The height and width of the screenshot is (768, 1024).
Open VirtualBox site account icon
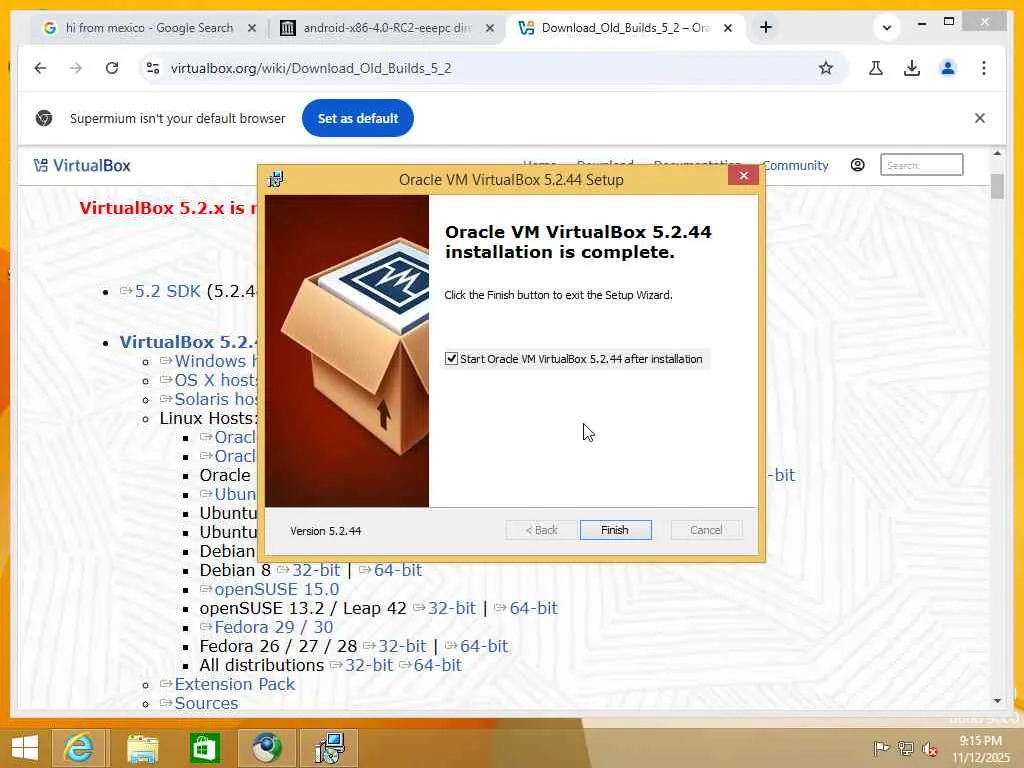click(x=857, y=165)
